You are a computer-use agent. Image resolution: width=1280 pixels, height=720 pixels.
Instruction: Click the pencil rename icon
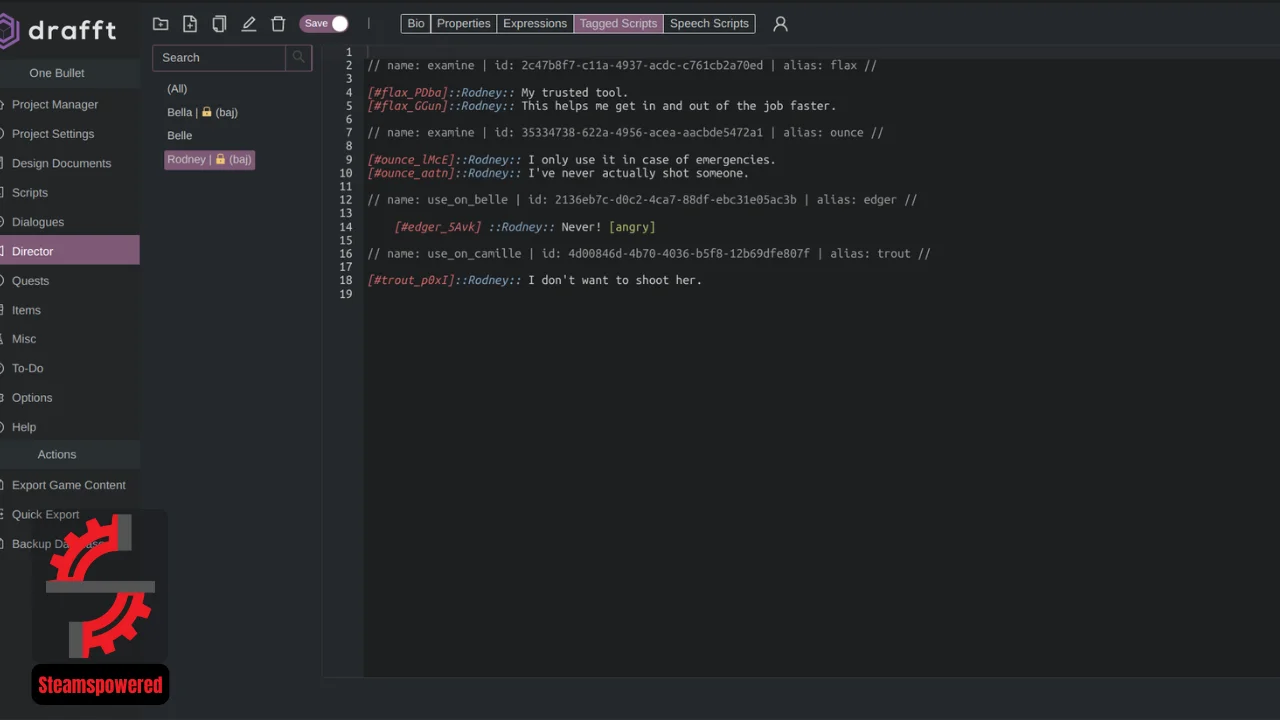pyautogui.click(x=249, y=24)
